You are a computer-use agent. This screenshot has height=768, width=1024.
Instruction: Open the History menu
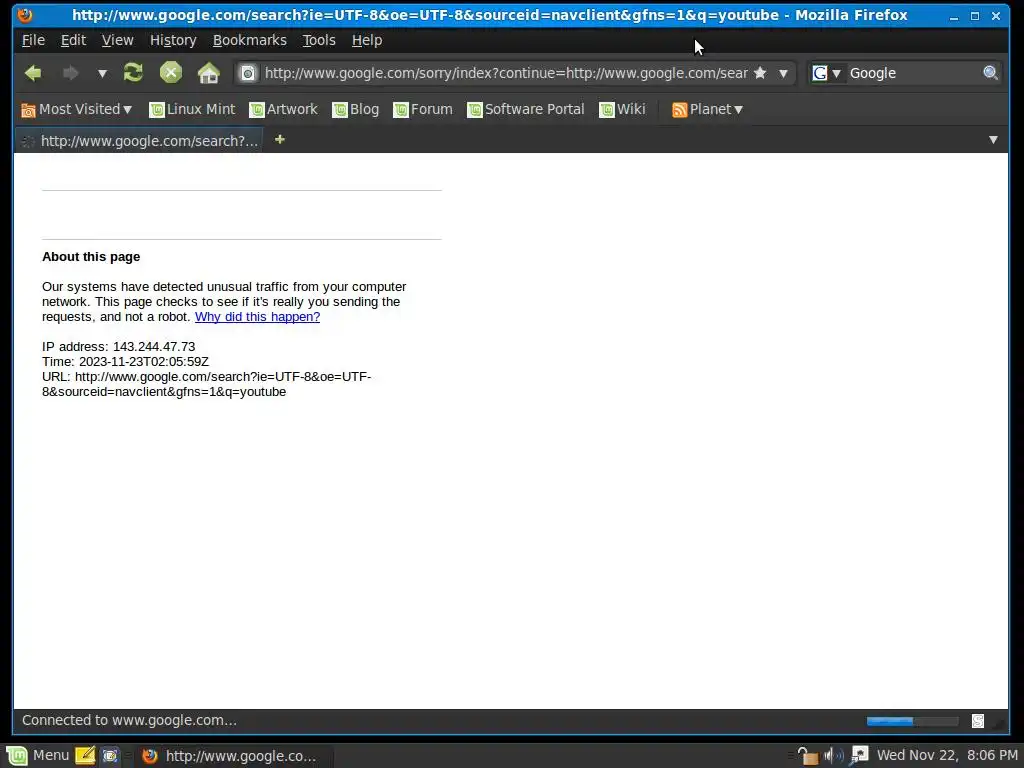(173, 40)
